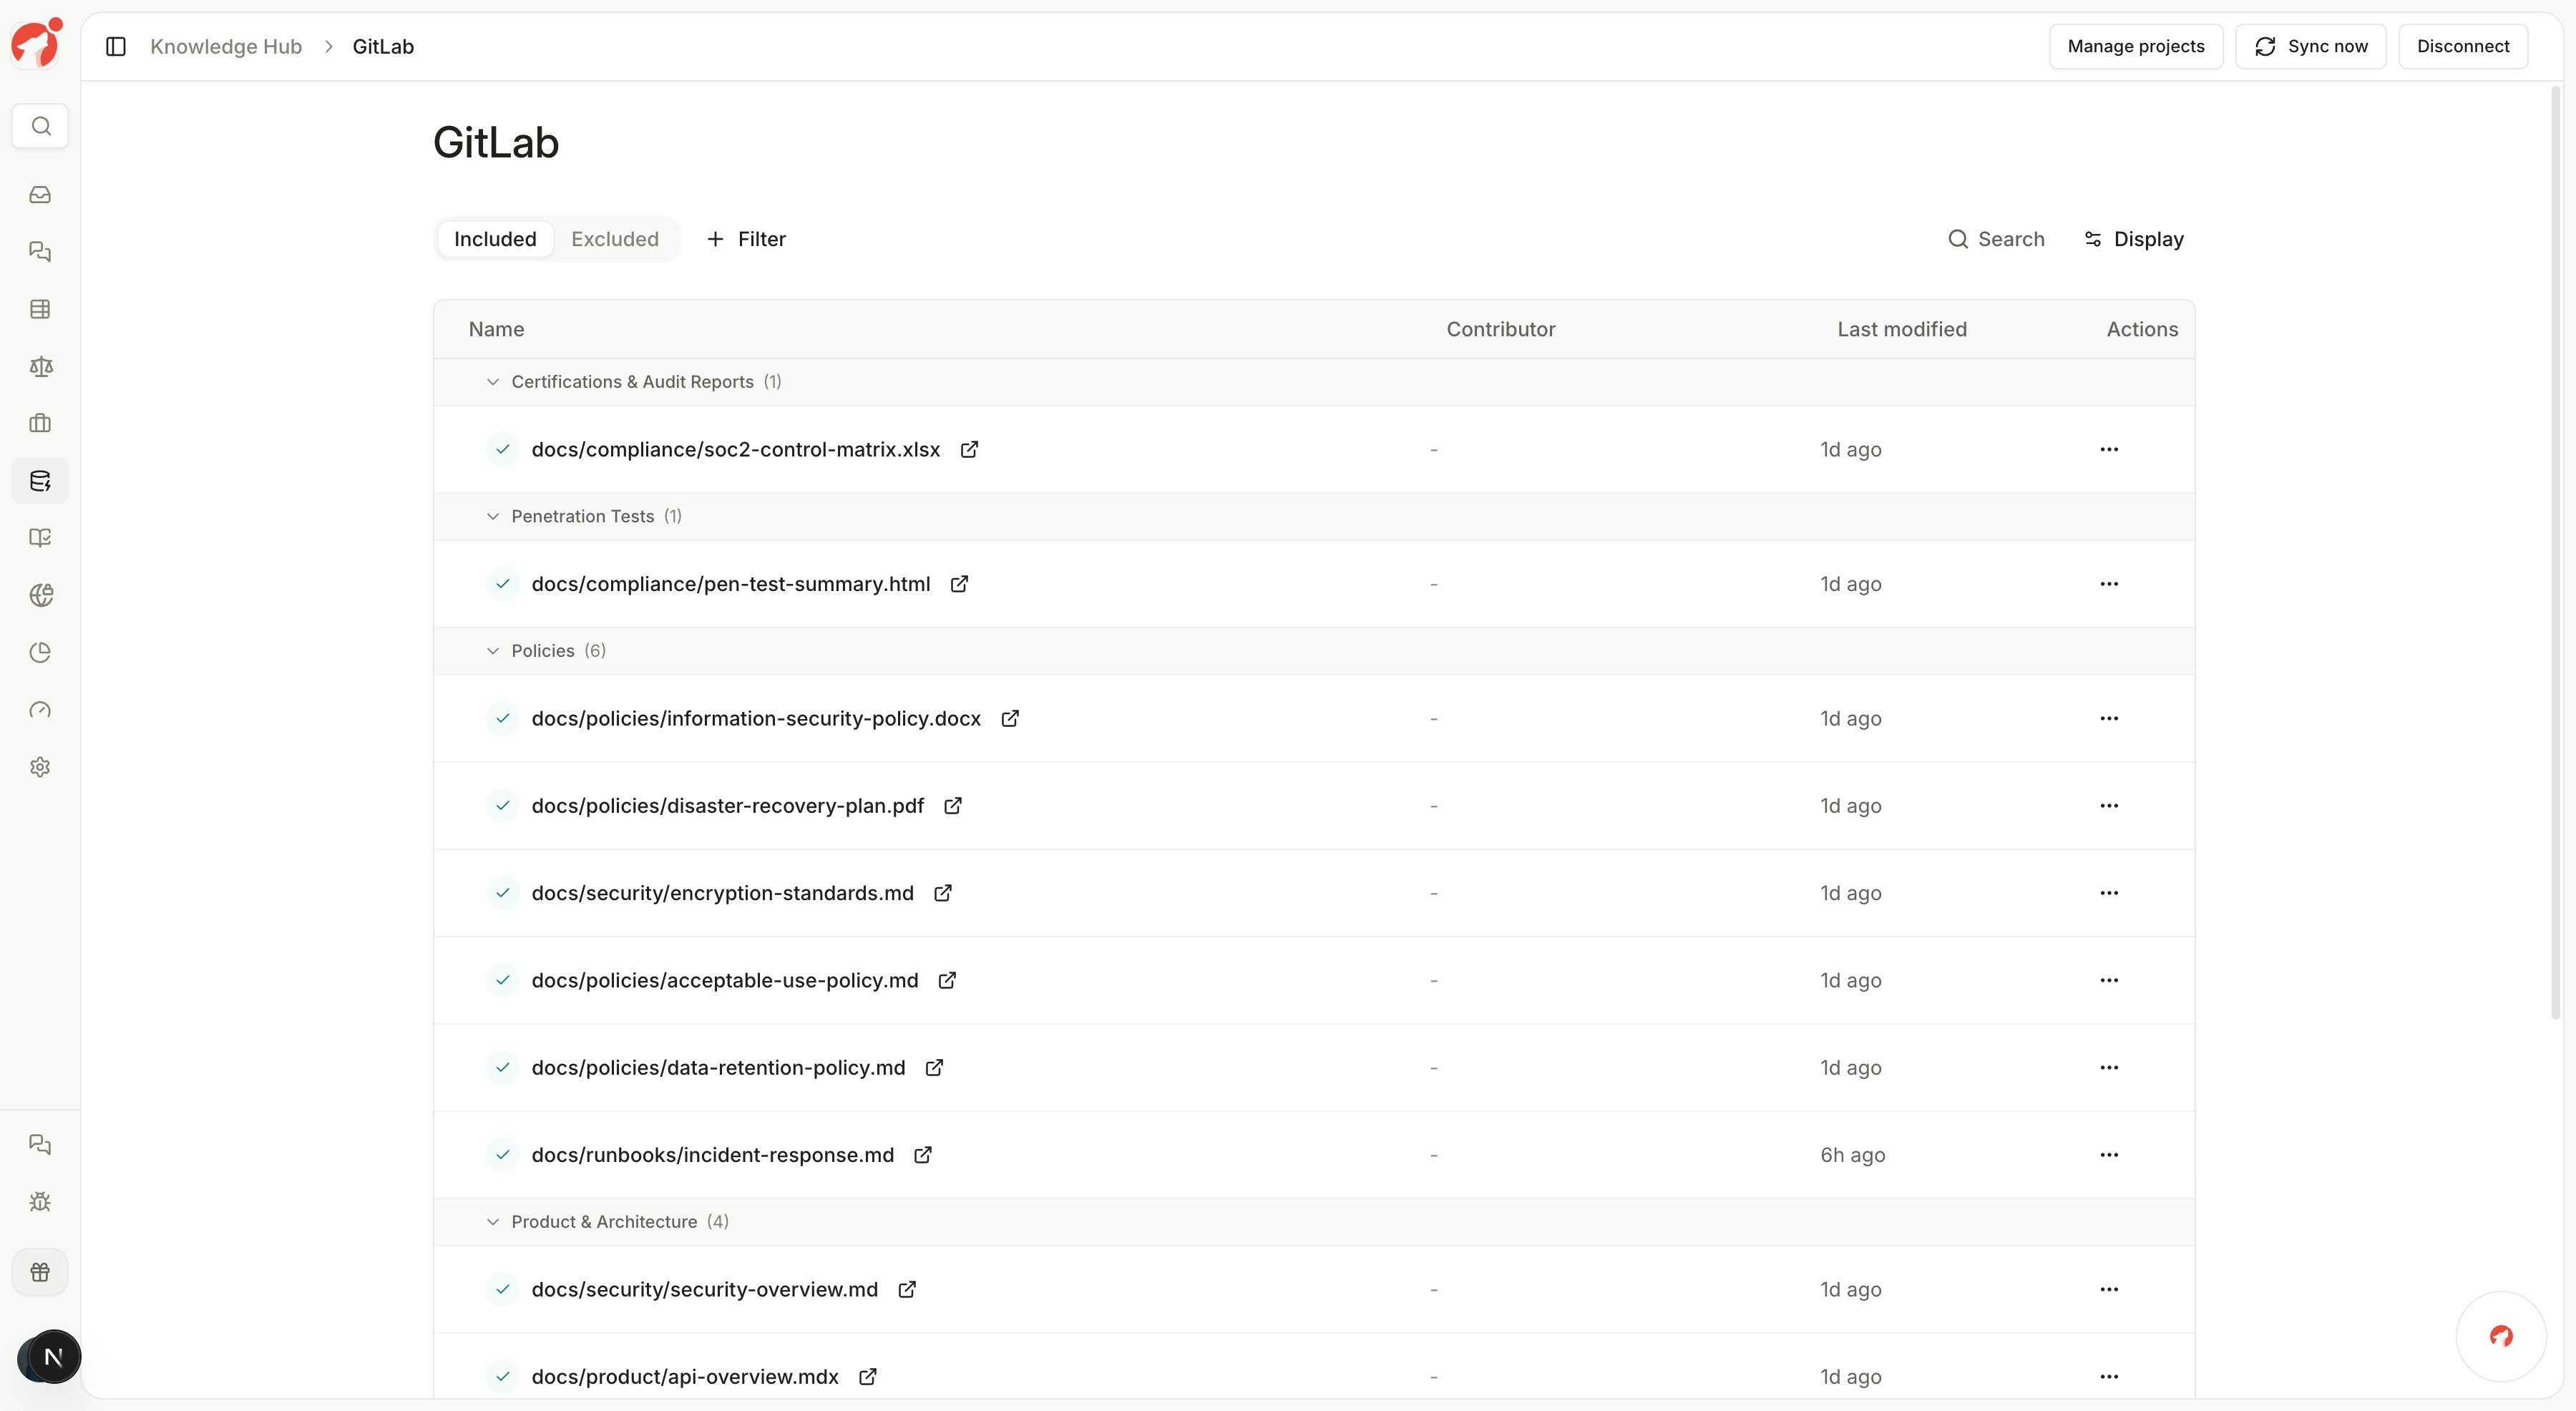Screen dimensions: 2576x1411
Task: Switch to the Included tab
Action: (x=495, y=239)
